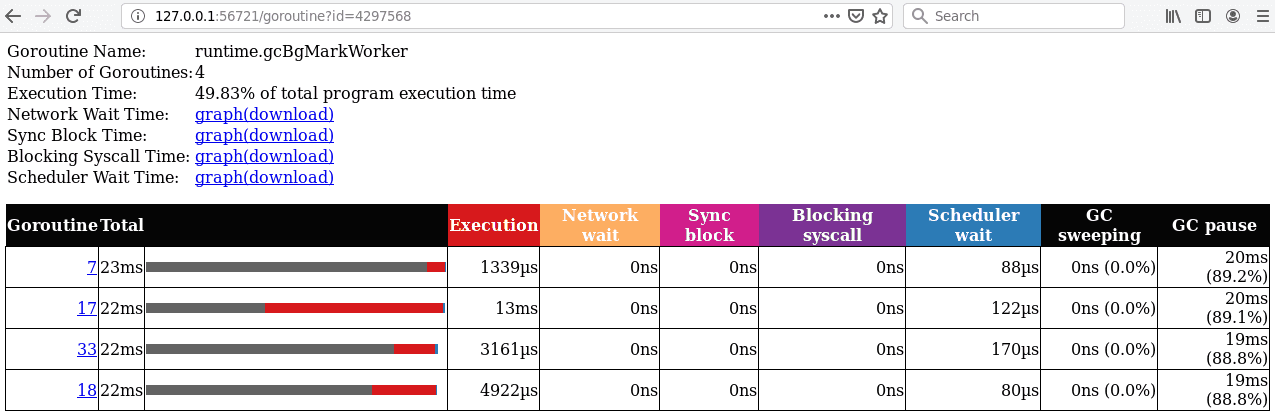Open goroutine 7 link
Image resolution: width=1275 pixels, height=416 pixels.
[92, 267]
